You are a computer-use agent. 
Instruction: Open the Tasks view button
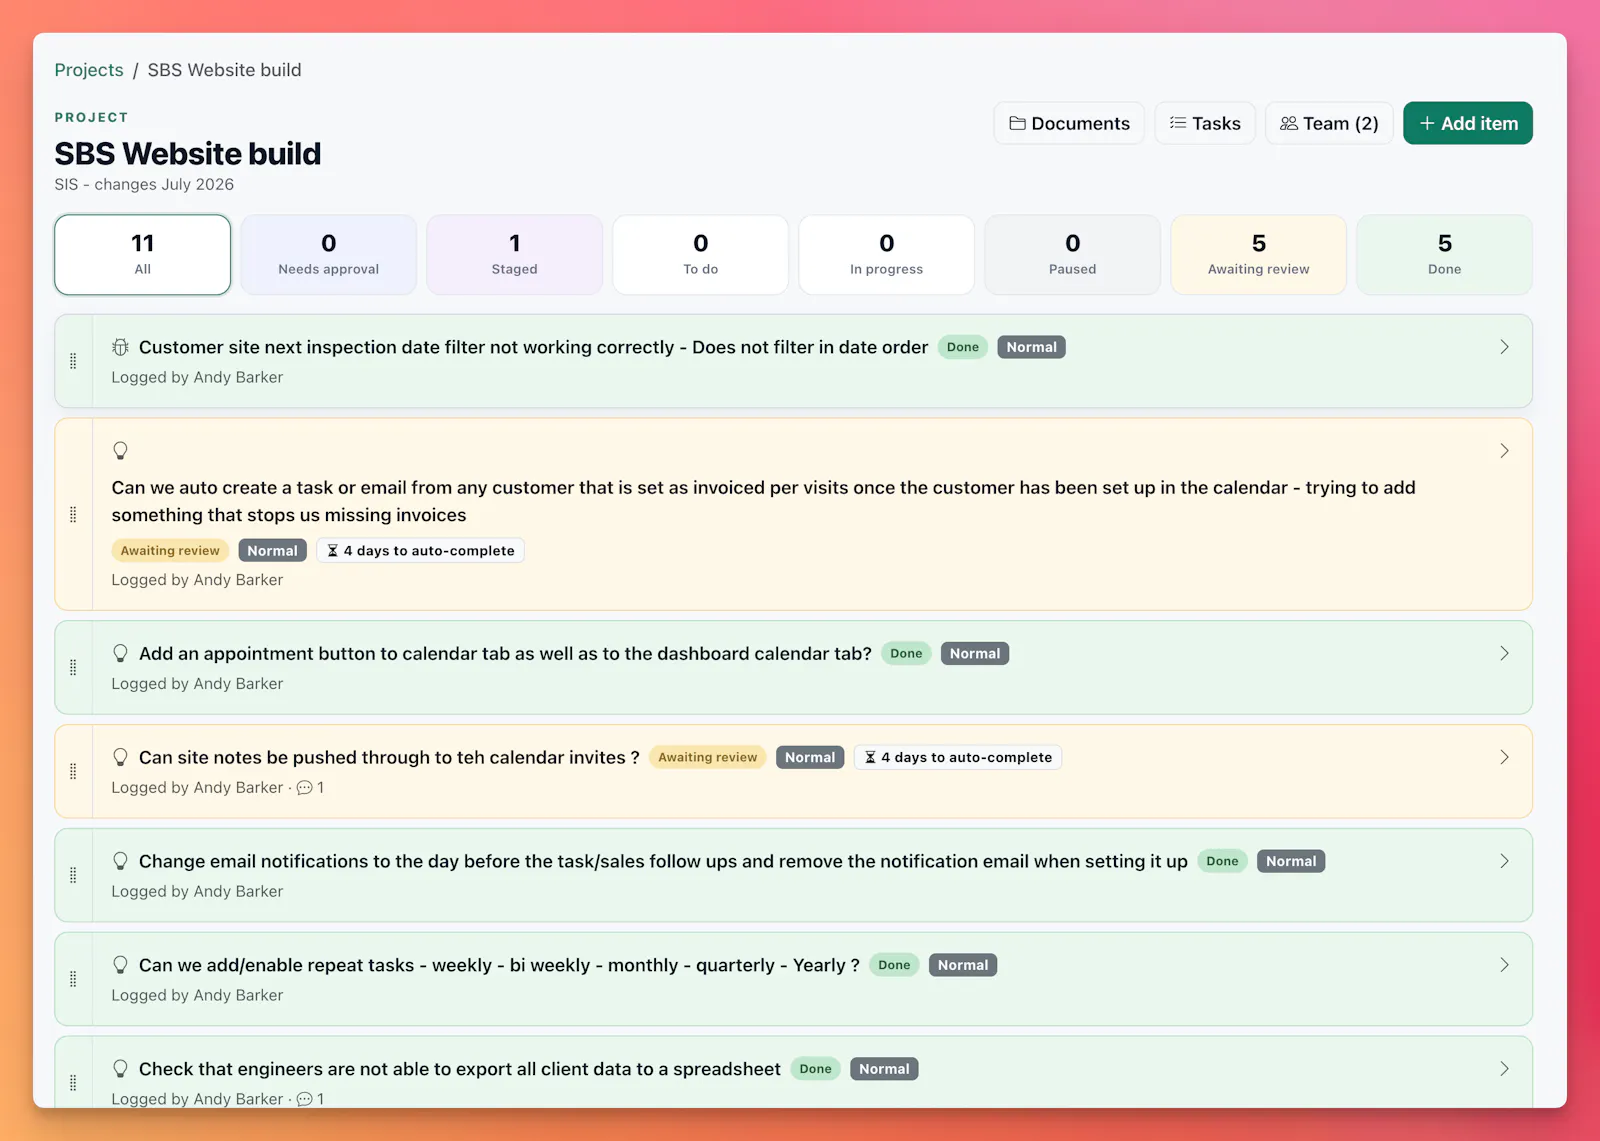[x=1205, y=123]
